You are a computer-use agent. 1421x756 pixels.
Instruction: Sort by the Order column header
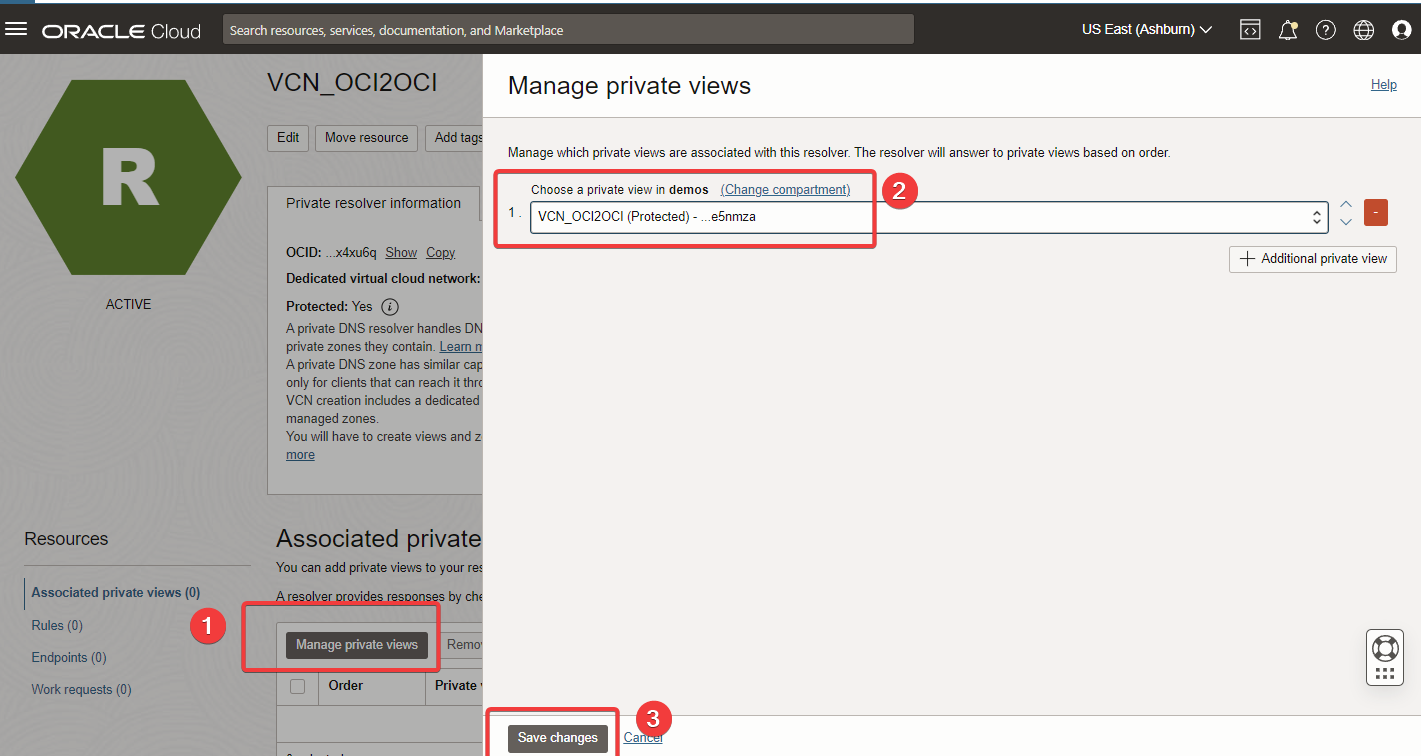click(346, 686)
